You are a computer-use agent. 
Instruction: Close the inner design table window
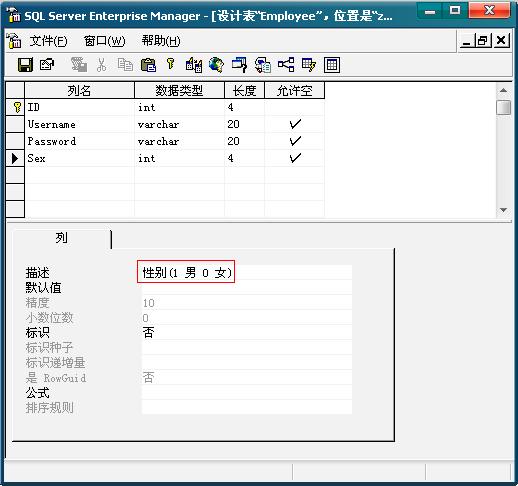(501, 41)
